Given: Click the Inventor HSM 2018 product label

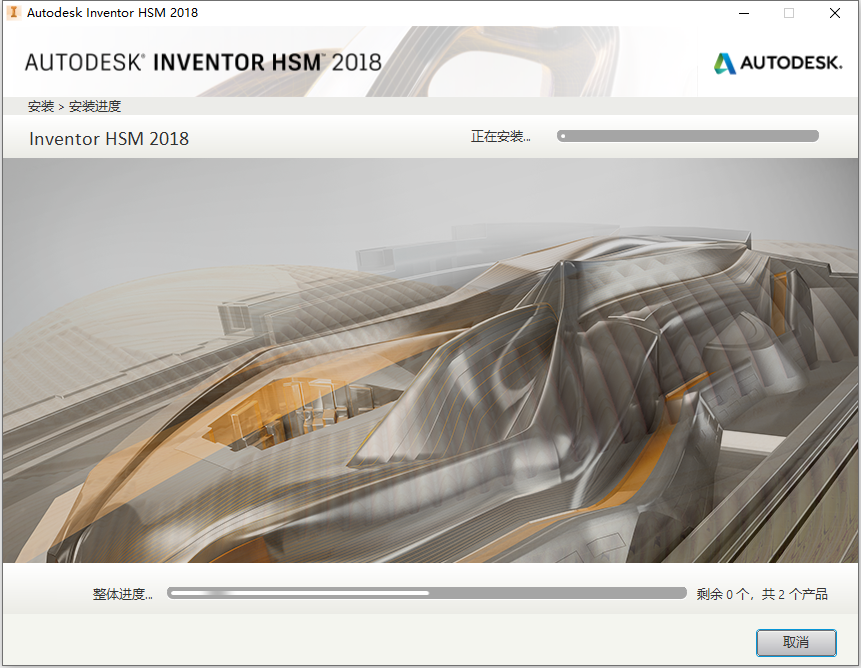Looking at the screenshot, I should (109, 139).
